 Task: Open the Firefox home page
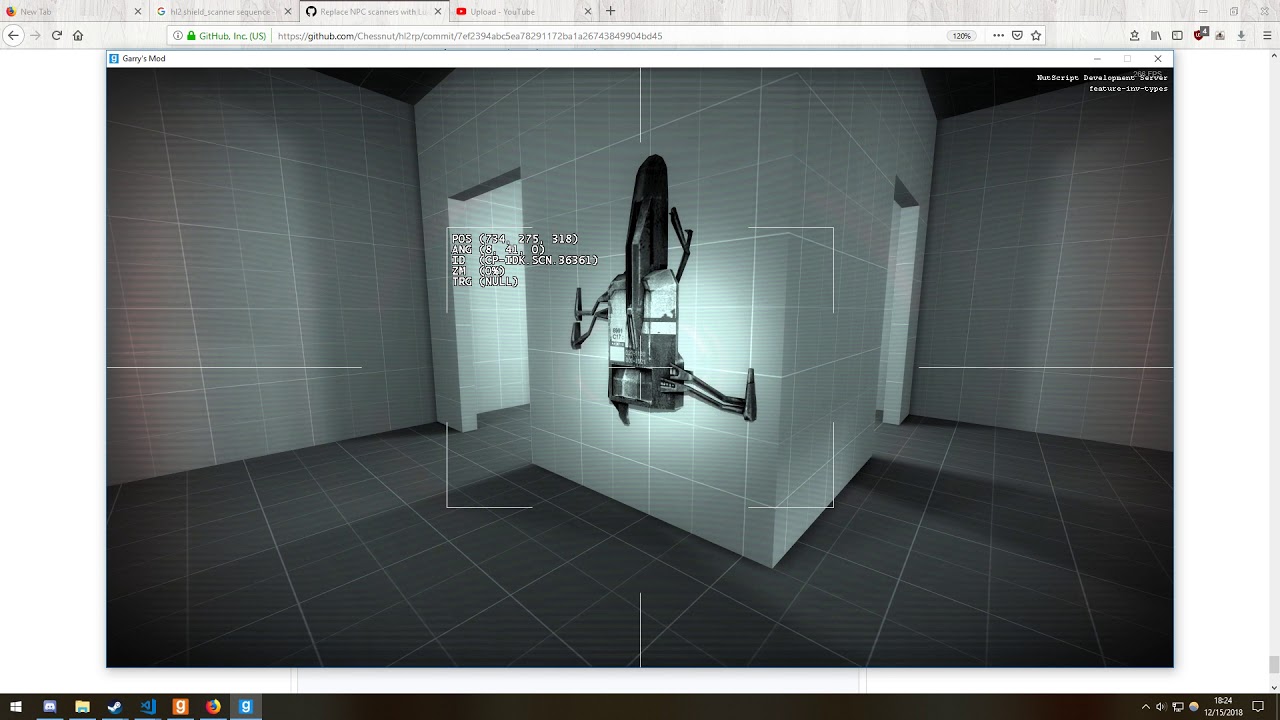[78, 35]
